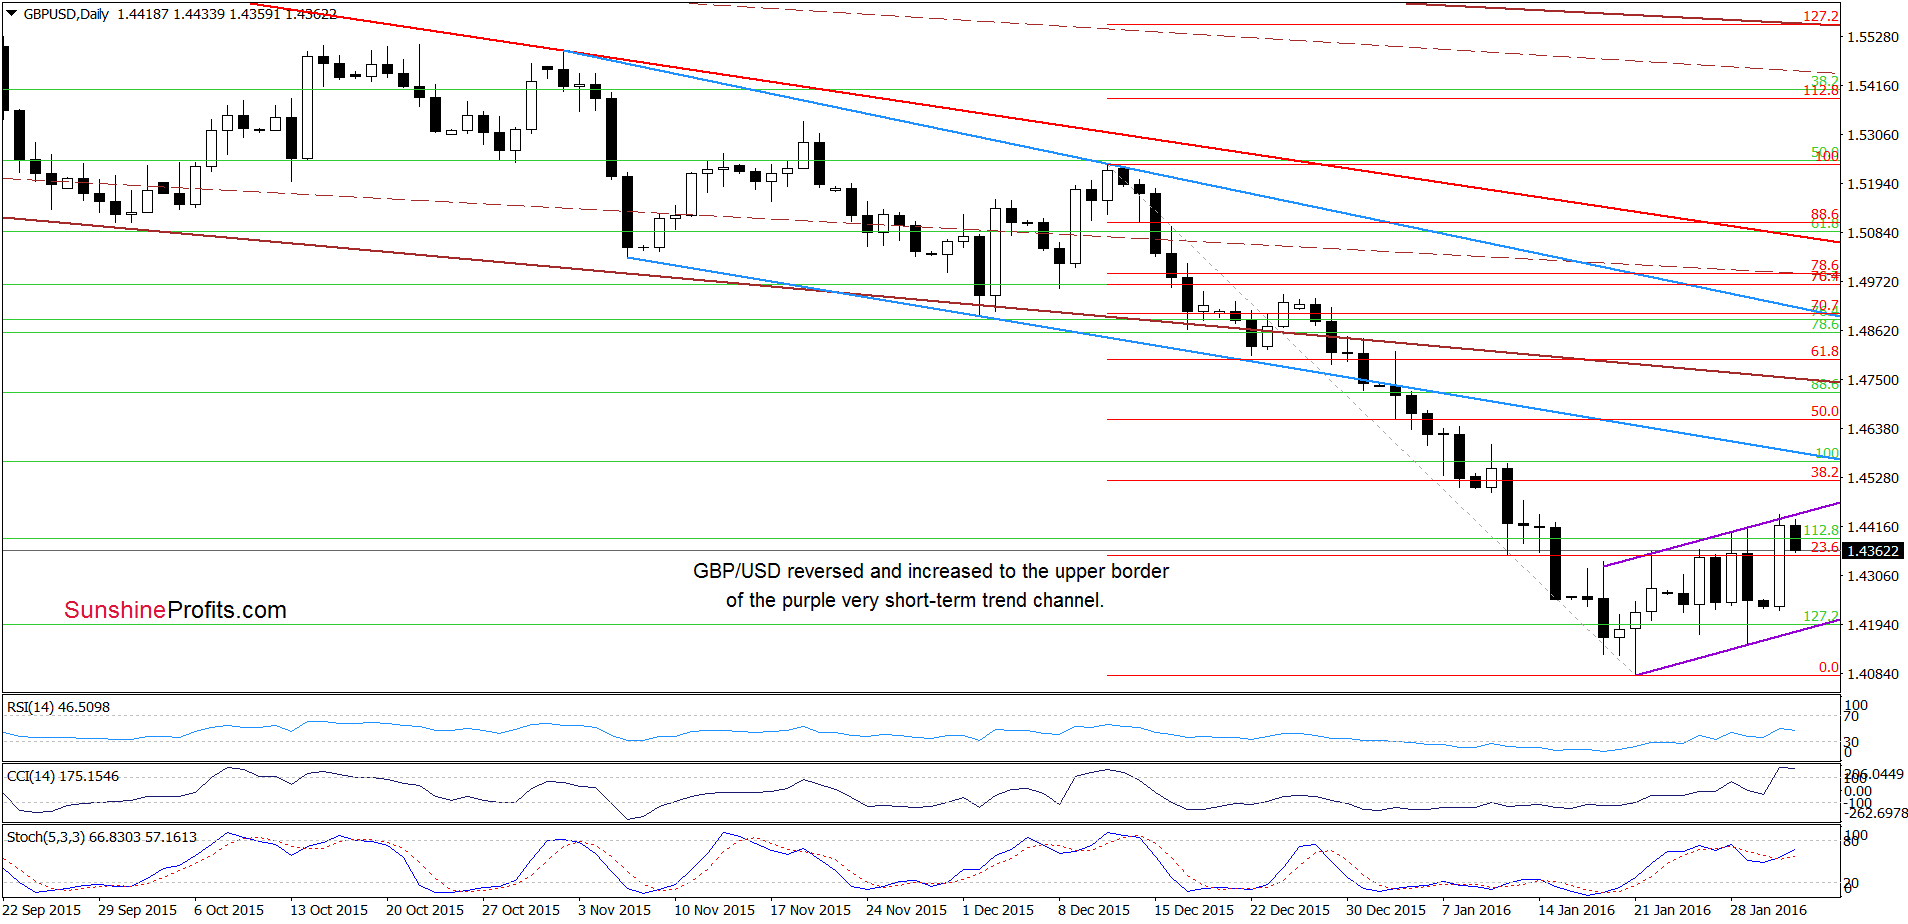Click the current price tag 1.43622
The image size is (1908, 924).
1873,551
